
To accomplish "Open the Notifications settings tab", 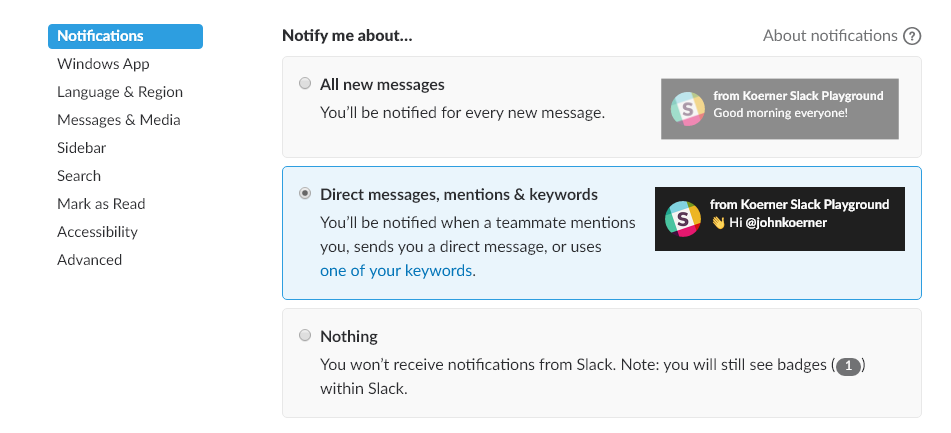I will pyautogui.click(x=126, y=36).
